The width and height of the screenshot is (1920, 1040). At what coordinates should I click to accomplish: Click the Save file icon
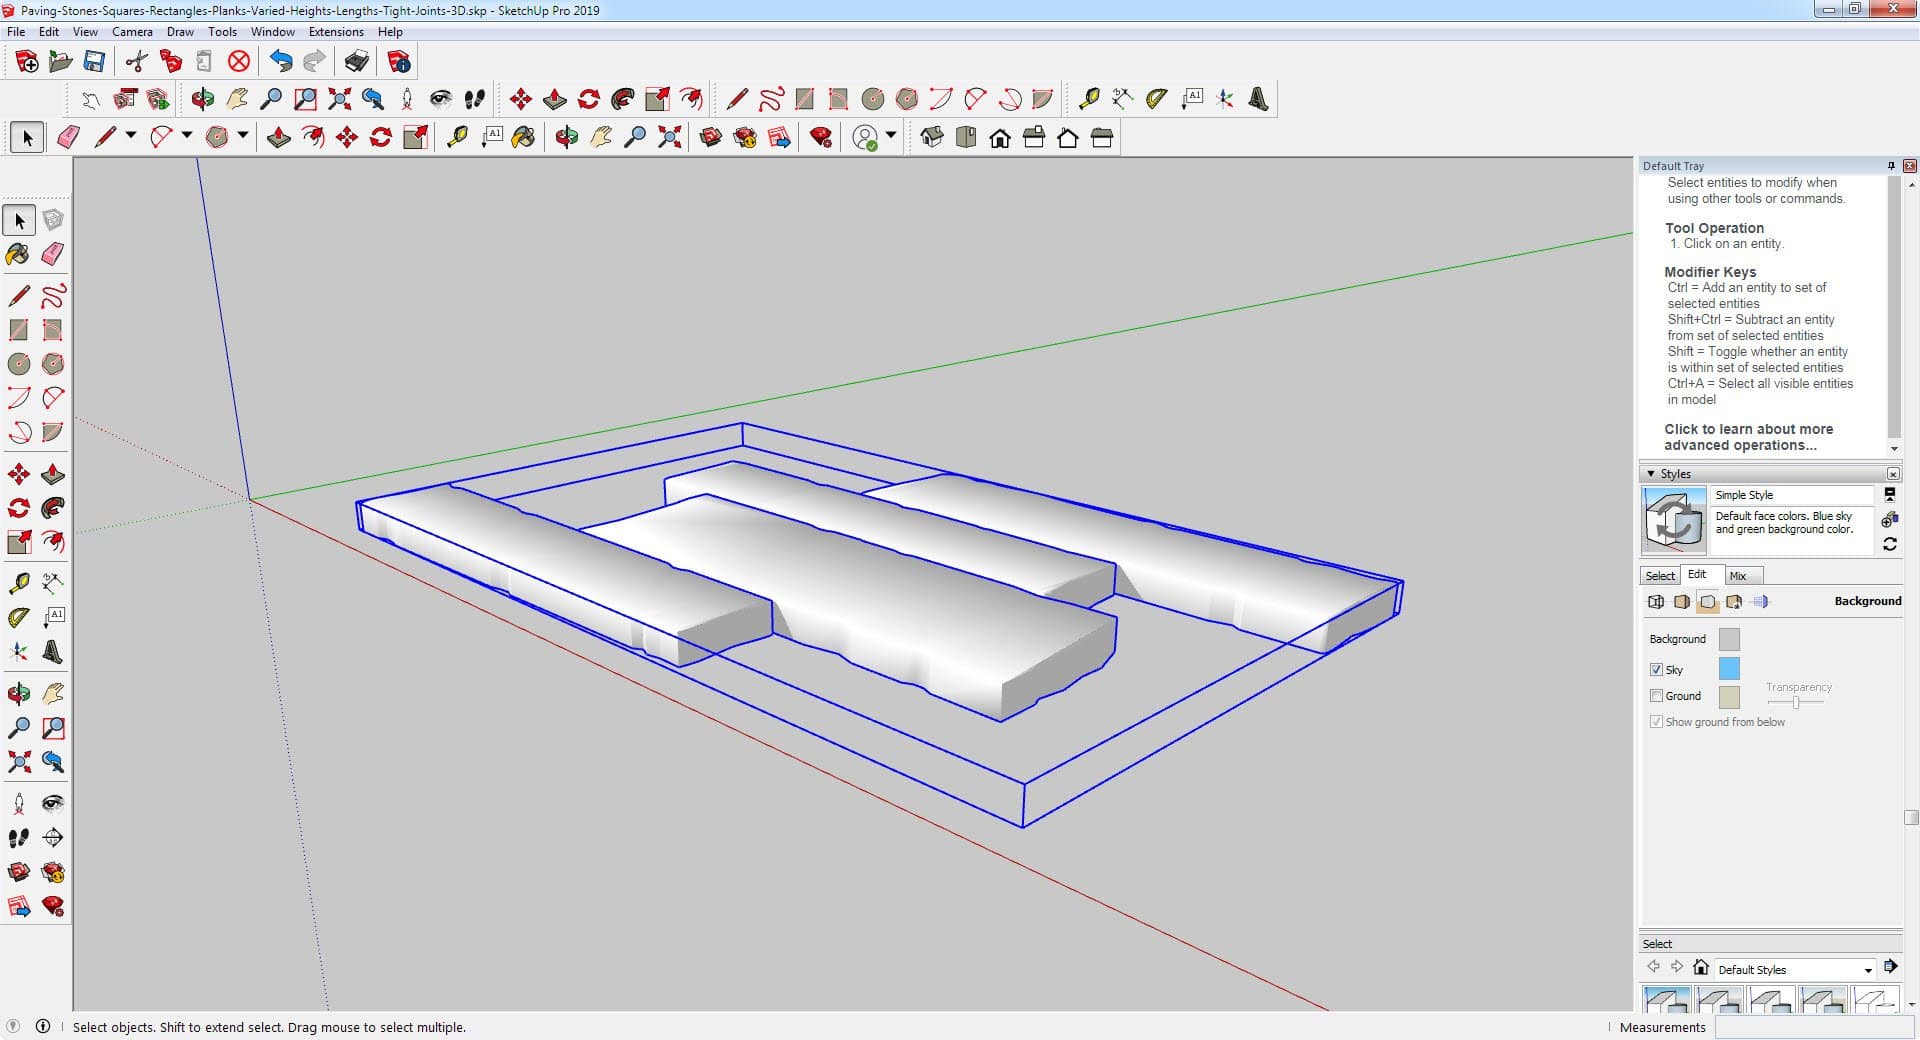94,62
